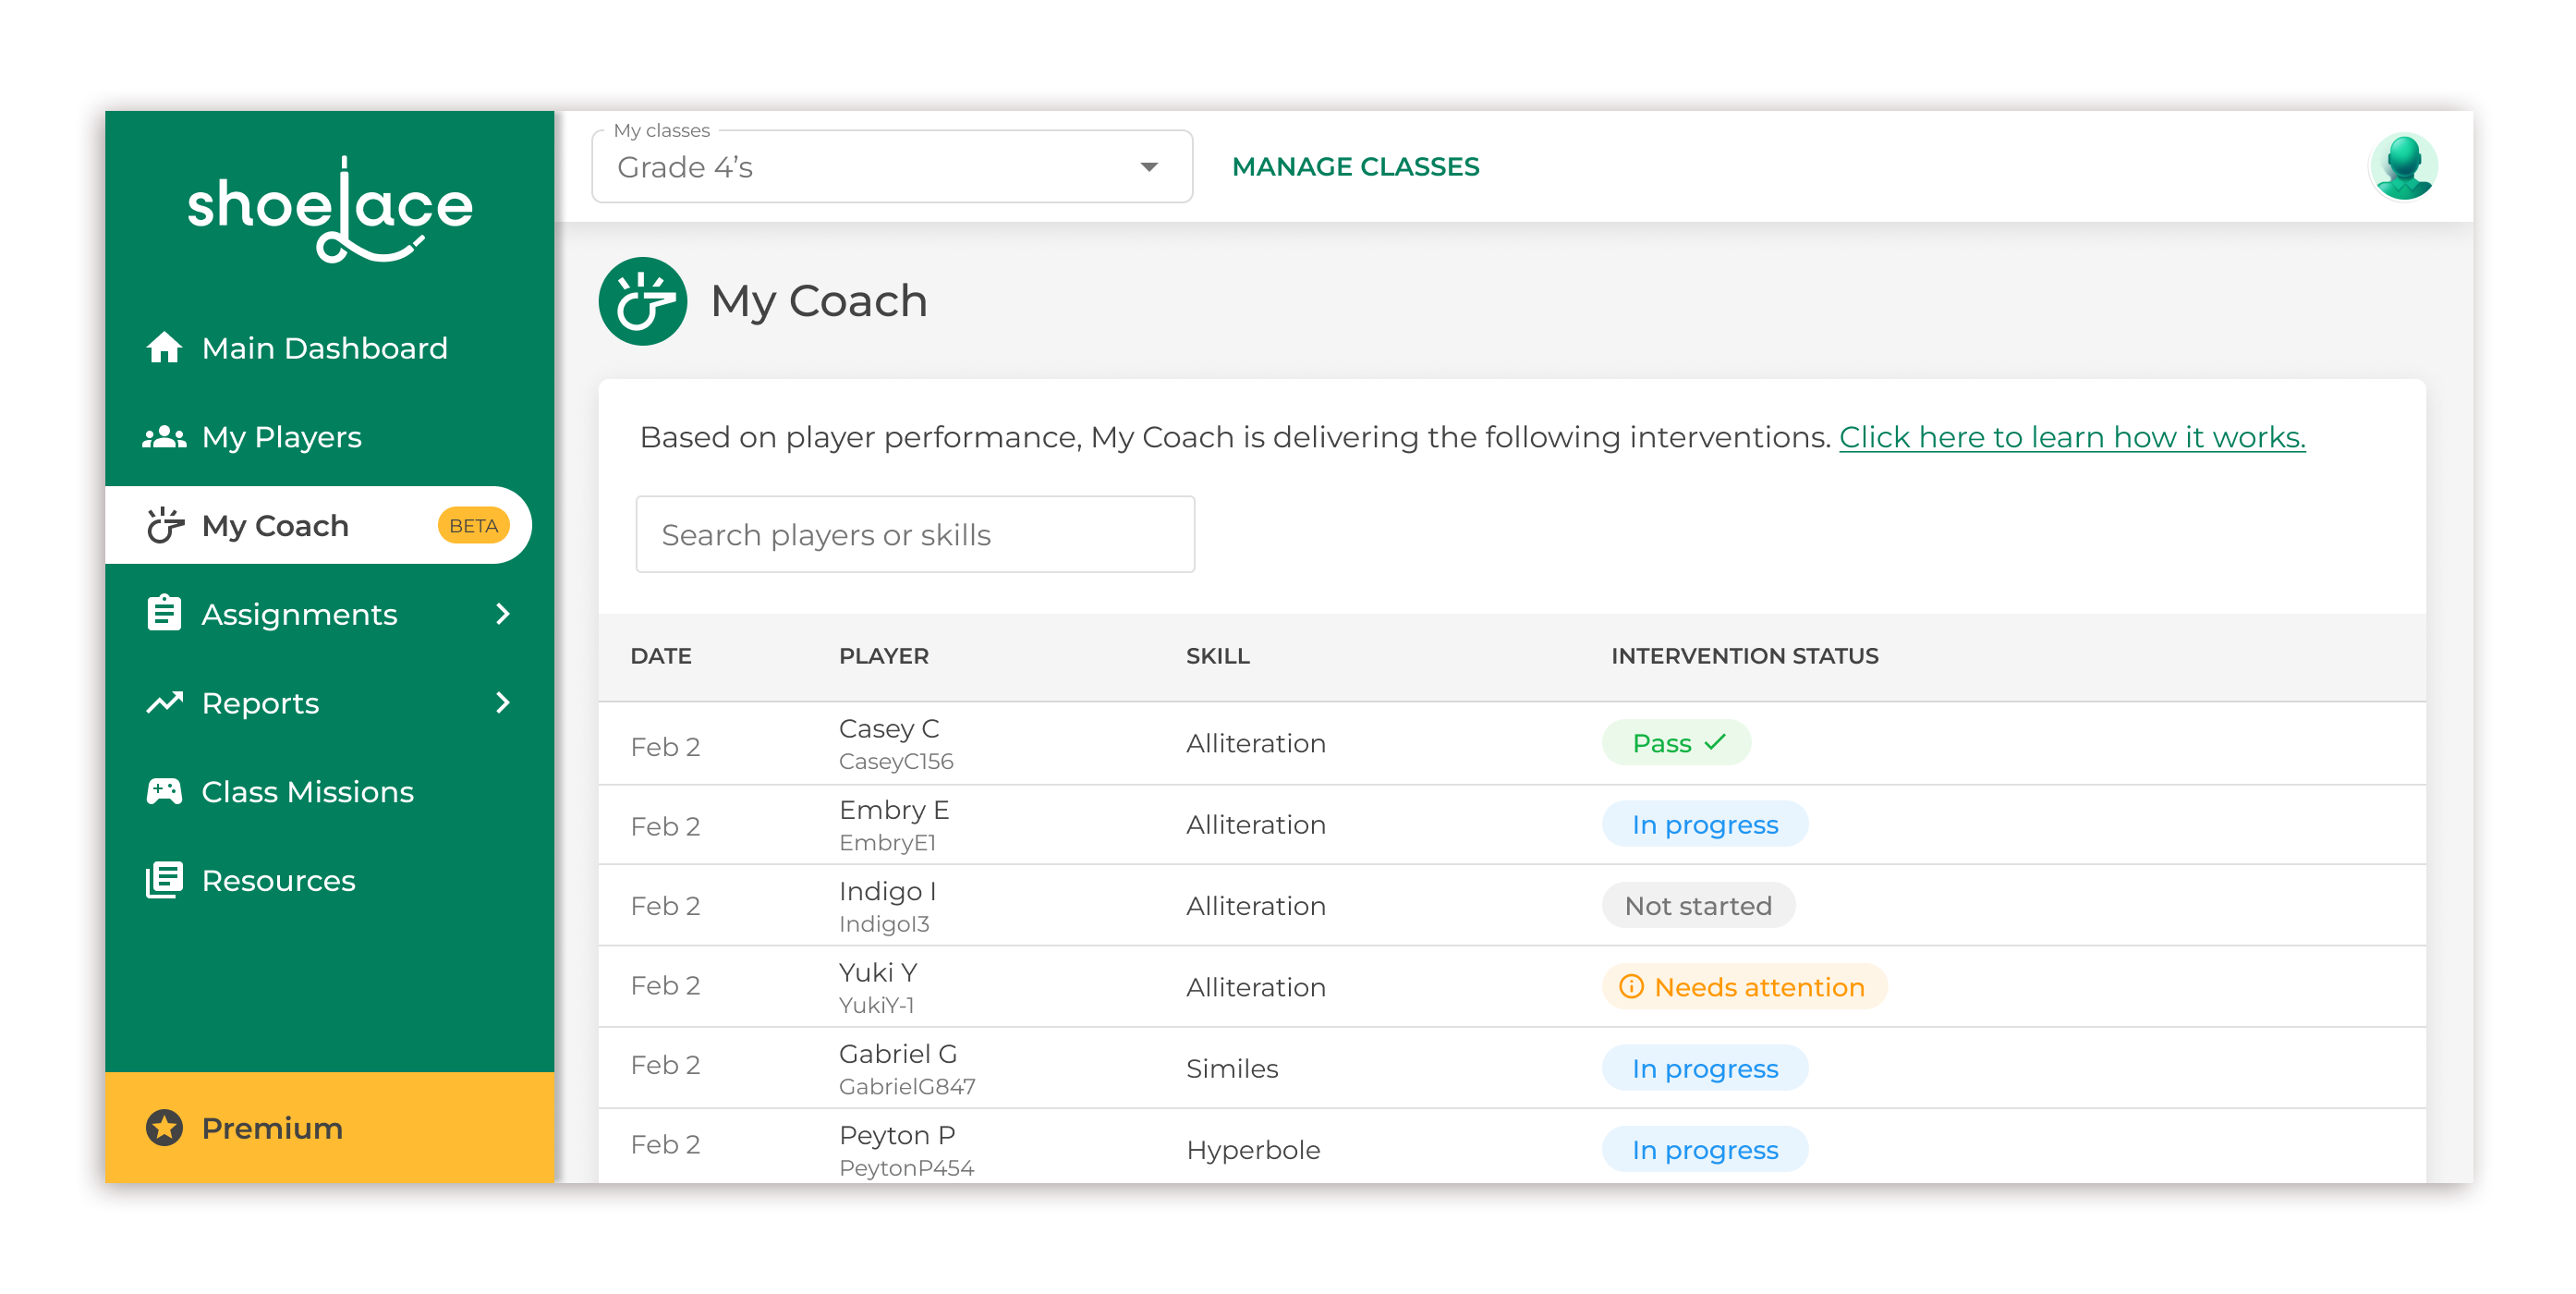Click the Search players or skills field

click(x=915, y=535)
